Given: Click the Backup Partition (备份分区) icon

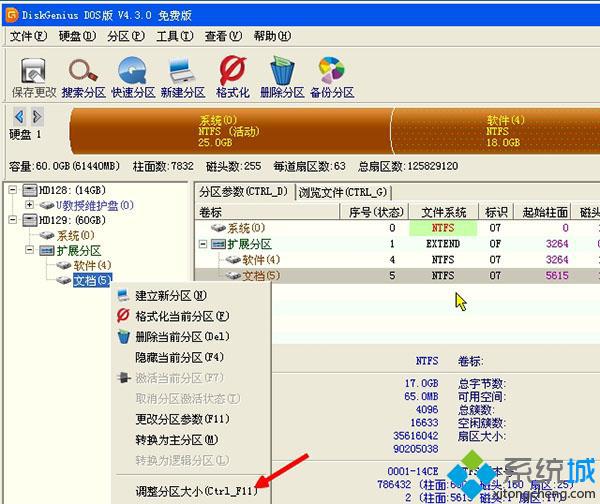Looking at the screenshot, I should pyautogui.click(x=332, y=70).
